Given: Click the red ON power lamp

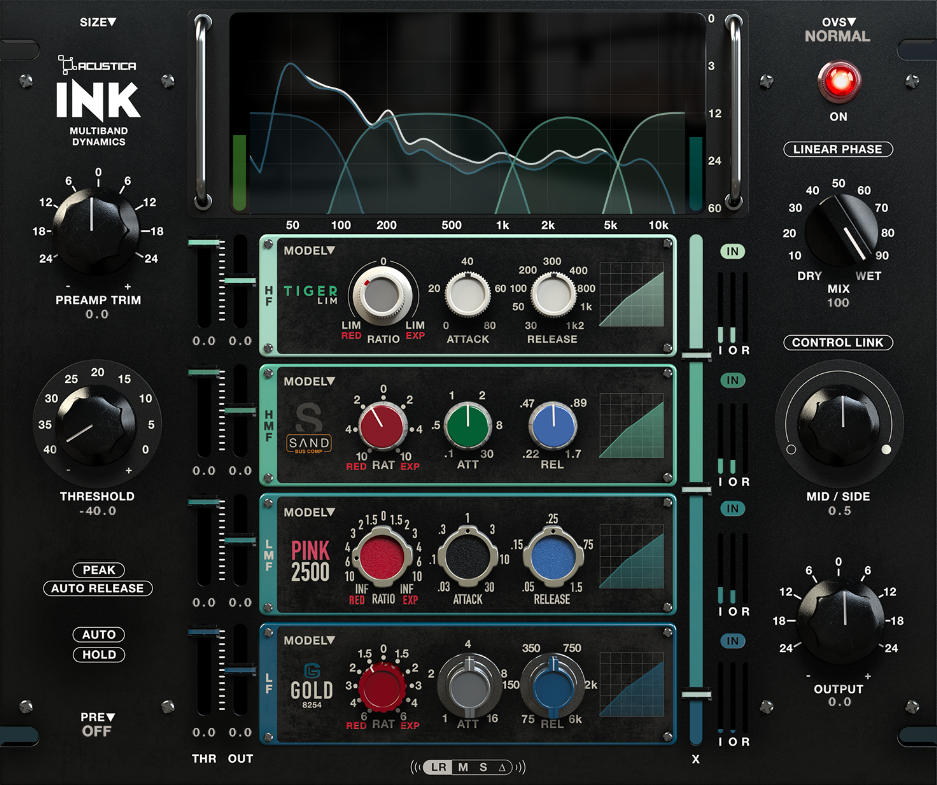Looking at the screenshot, I should (838, 81).
